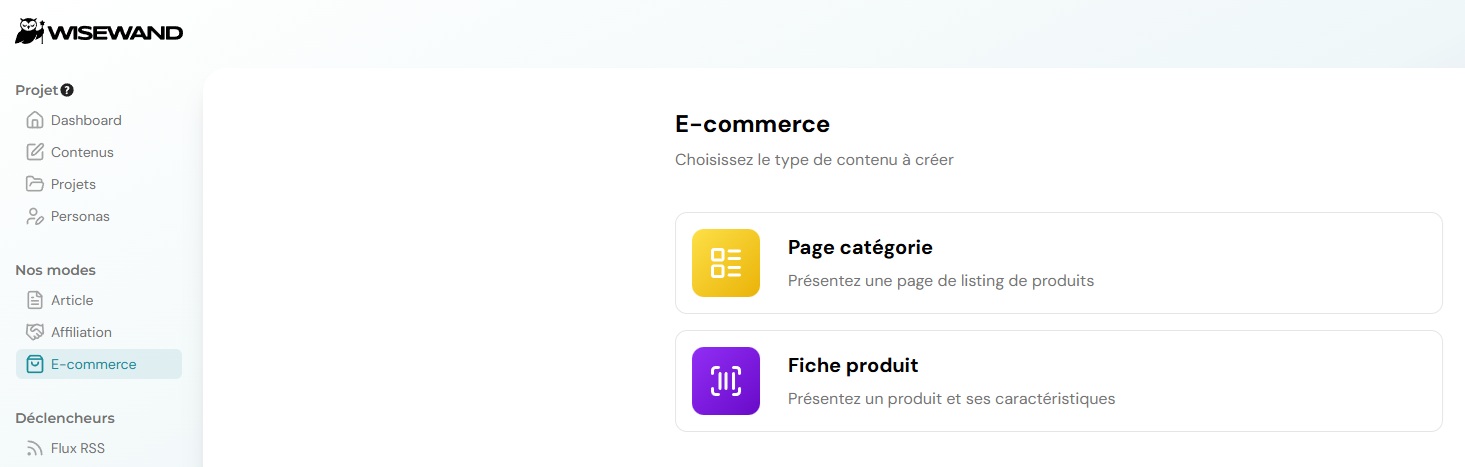Open the Dashboard menu item

click(x=86, y=120)
